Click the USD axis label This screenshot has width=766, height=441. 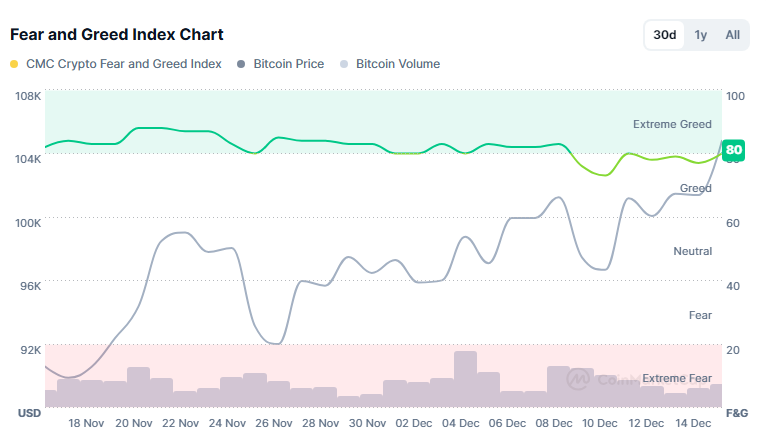click(x=28, y=412)
